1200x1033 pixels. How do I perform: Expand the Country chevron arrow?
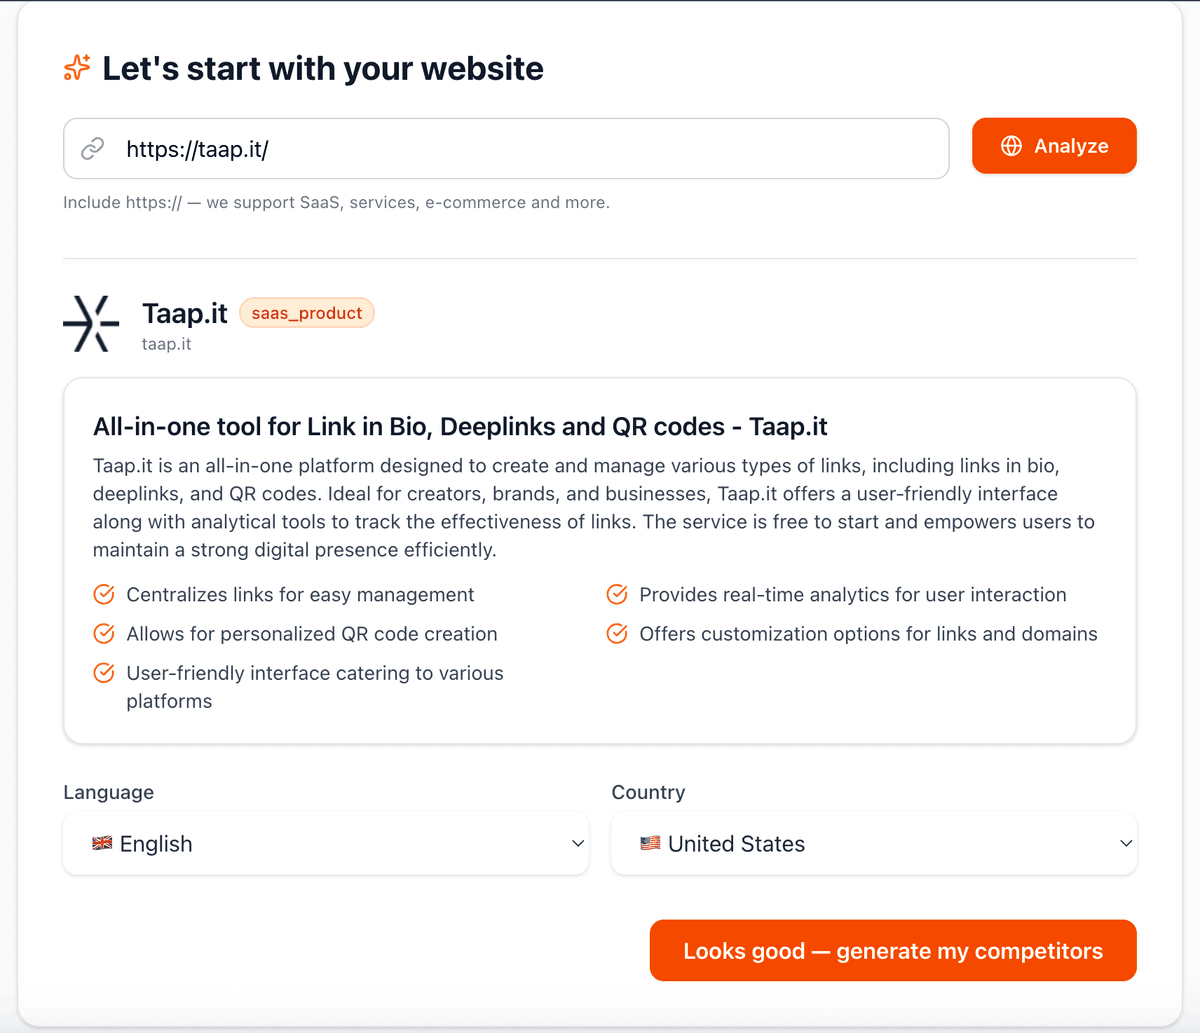[1124, 843]
